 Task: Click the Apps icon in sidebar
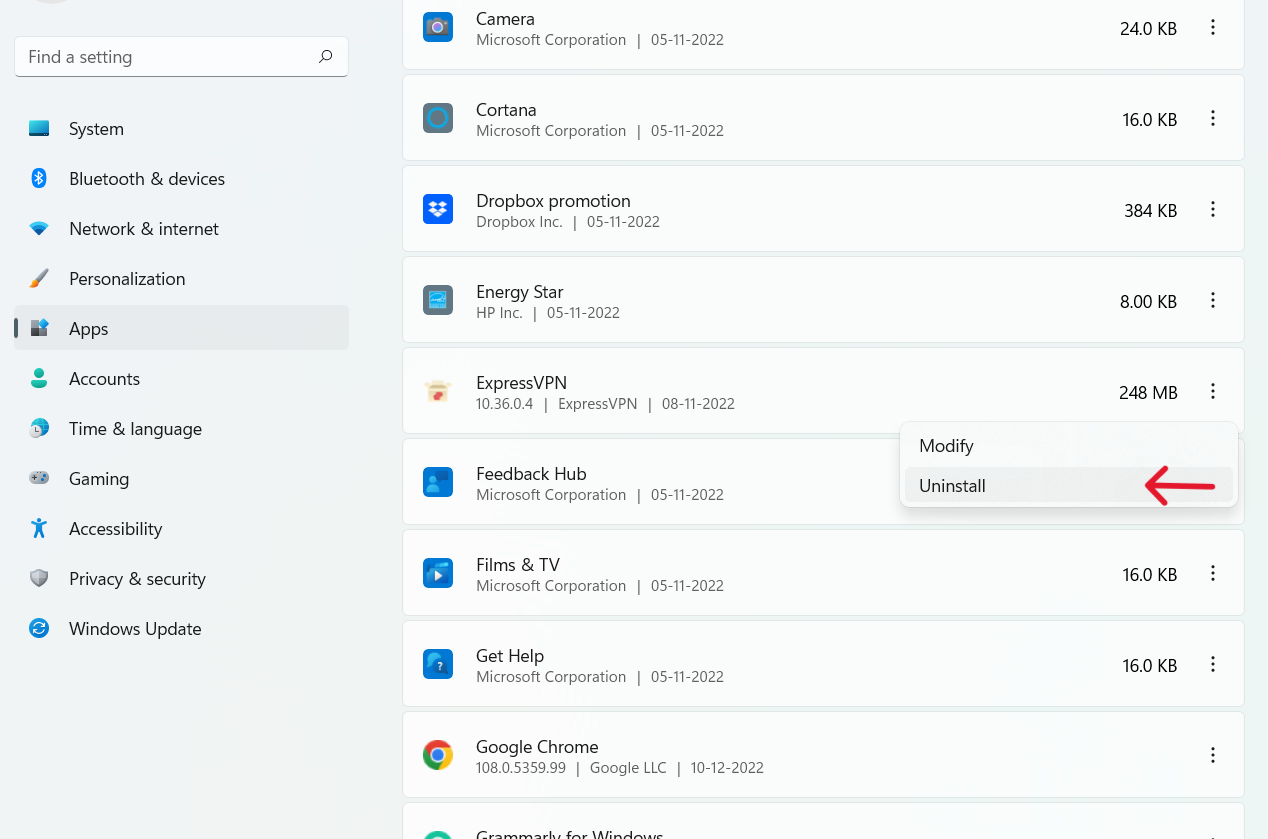[39, 329]
